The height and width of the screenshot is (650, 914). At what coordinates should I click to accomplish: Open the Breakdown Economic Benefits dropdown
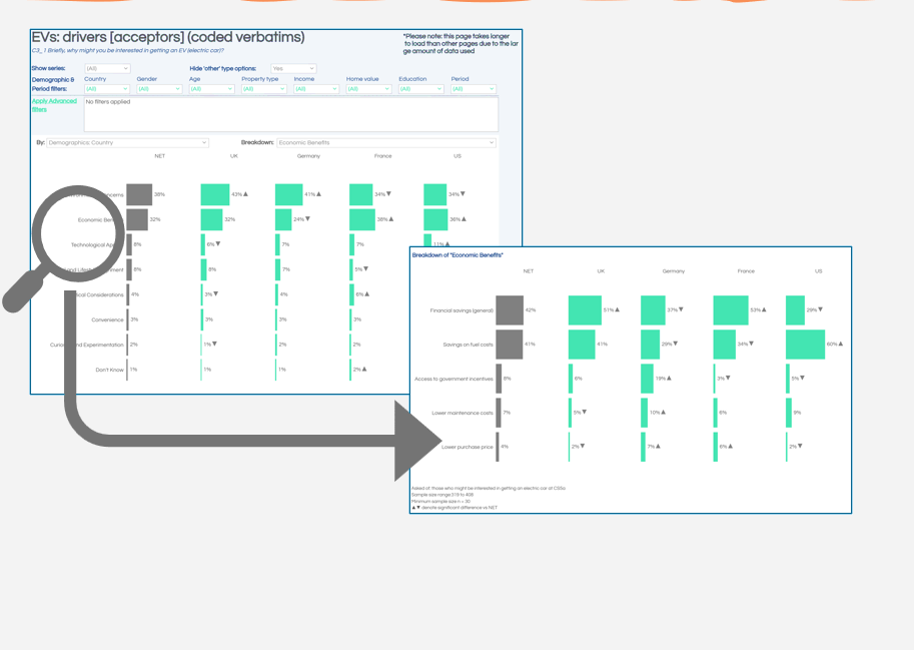(x=385, y=143)
